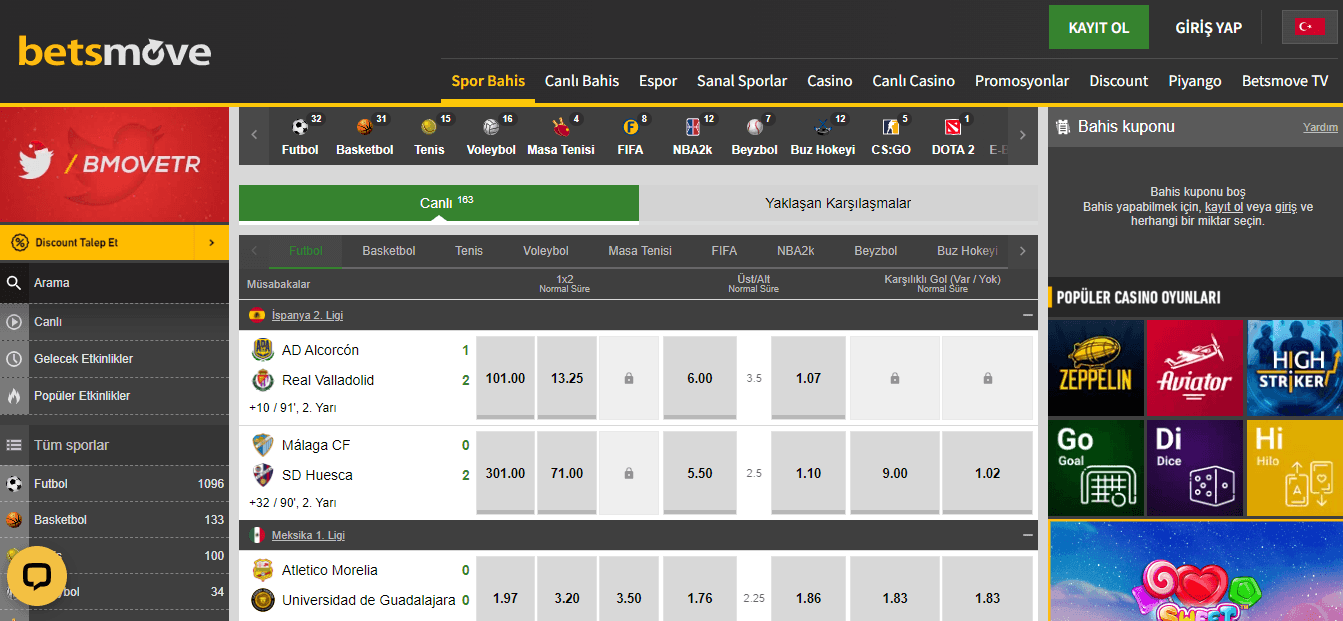
Task: Select the Beyzbol sport icon in carousel
Action: (x=754, y=136)
